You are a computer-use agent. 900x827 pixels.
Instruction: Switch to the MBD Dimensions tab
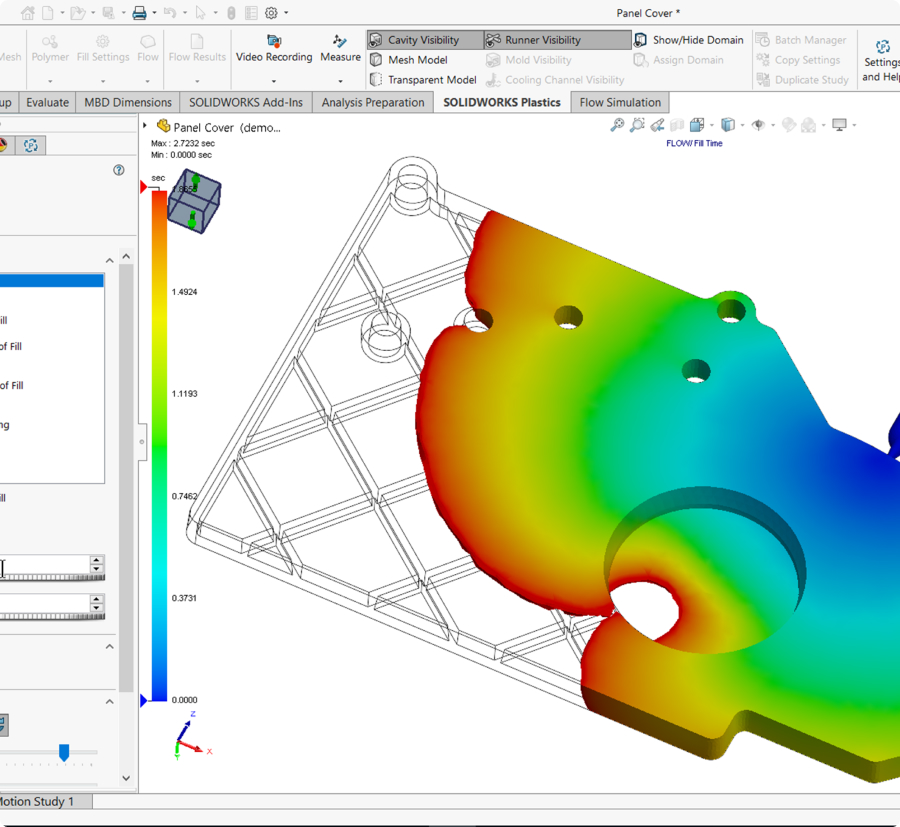tap(128, 102)
